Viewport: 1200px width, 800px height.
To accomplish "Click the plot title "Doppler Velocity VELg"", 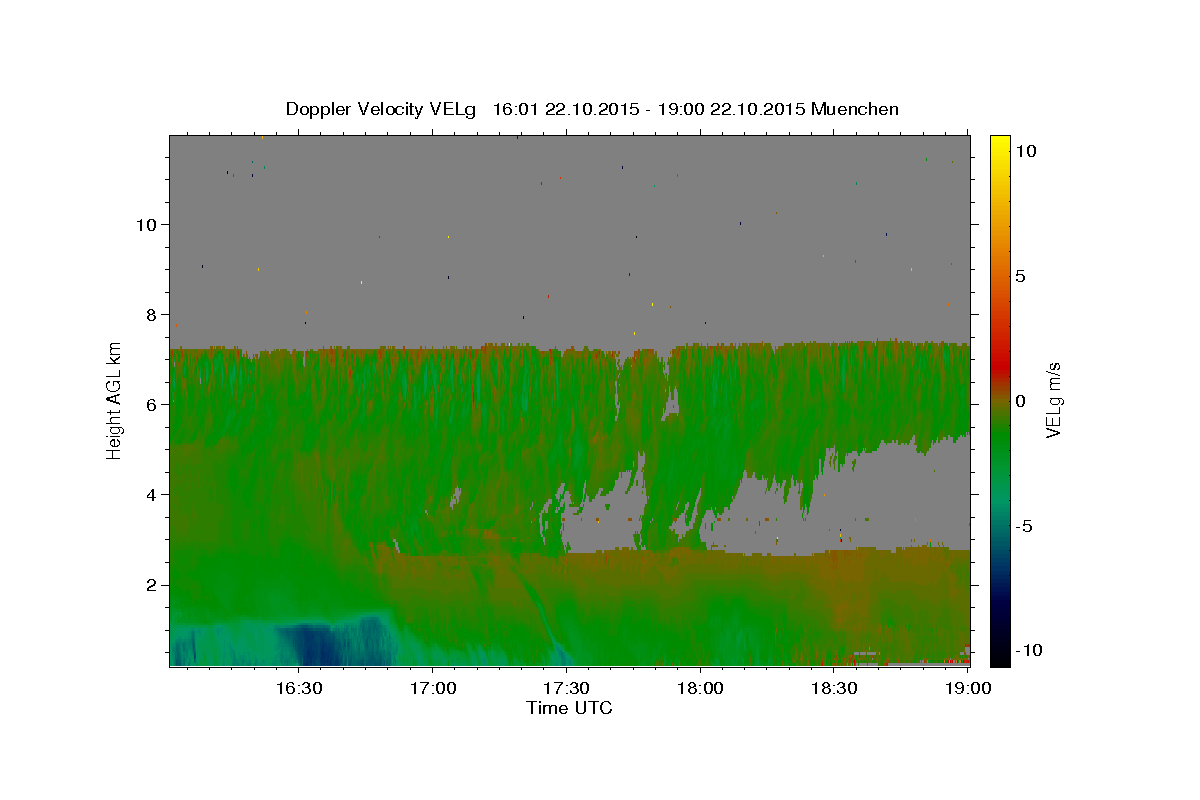I will [x=382, y=109].
